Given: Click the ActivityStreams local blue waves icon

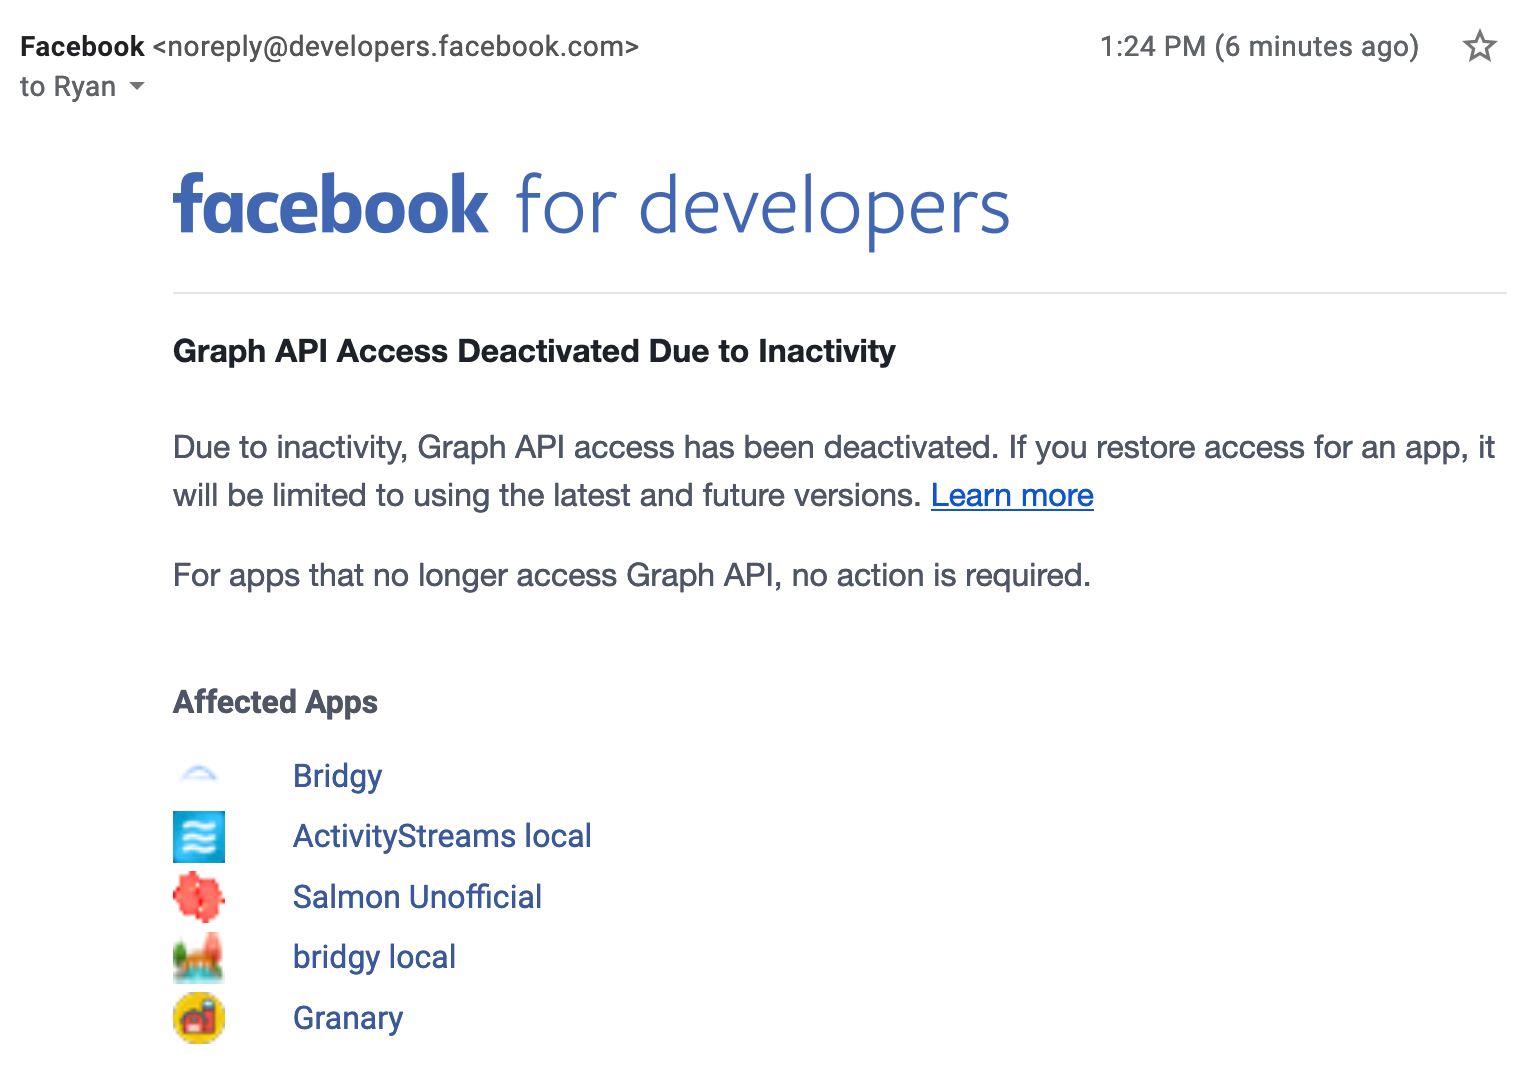Looking at the screenshot, I should 199,836.
